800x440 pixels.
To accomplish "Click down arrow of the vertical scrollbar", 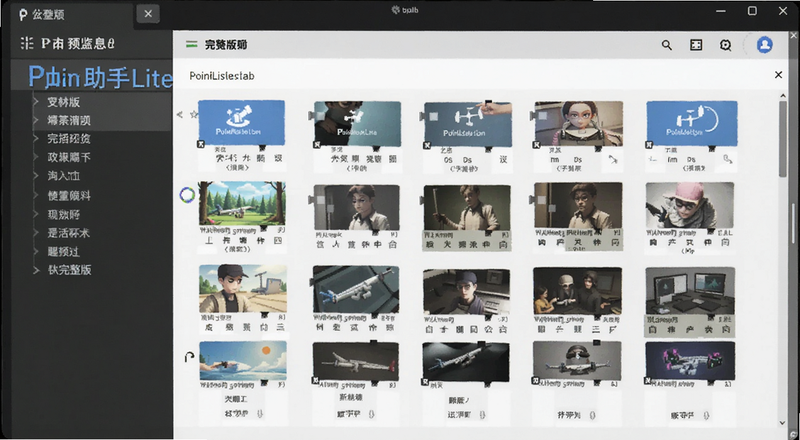I will coord(783,423).
